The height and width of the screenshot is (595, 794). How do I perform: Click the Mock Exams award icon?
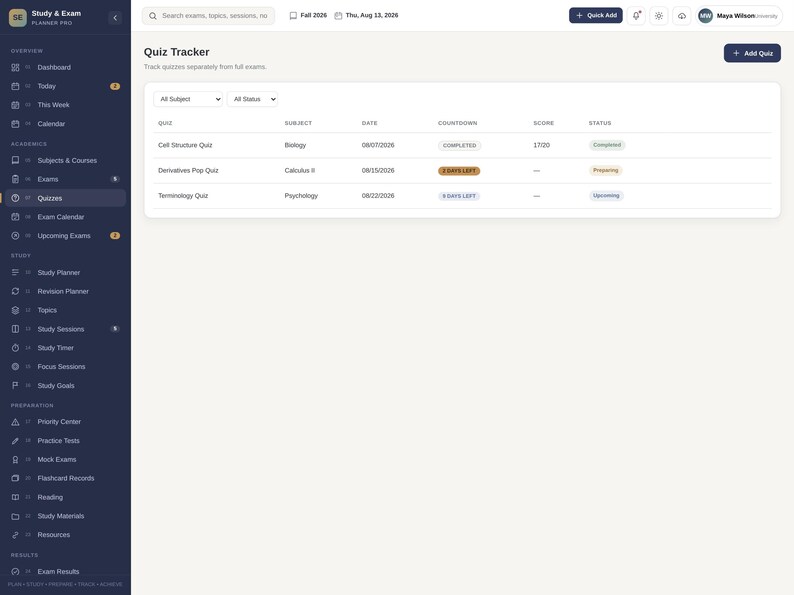tap(15, 459)
